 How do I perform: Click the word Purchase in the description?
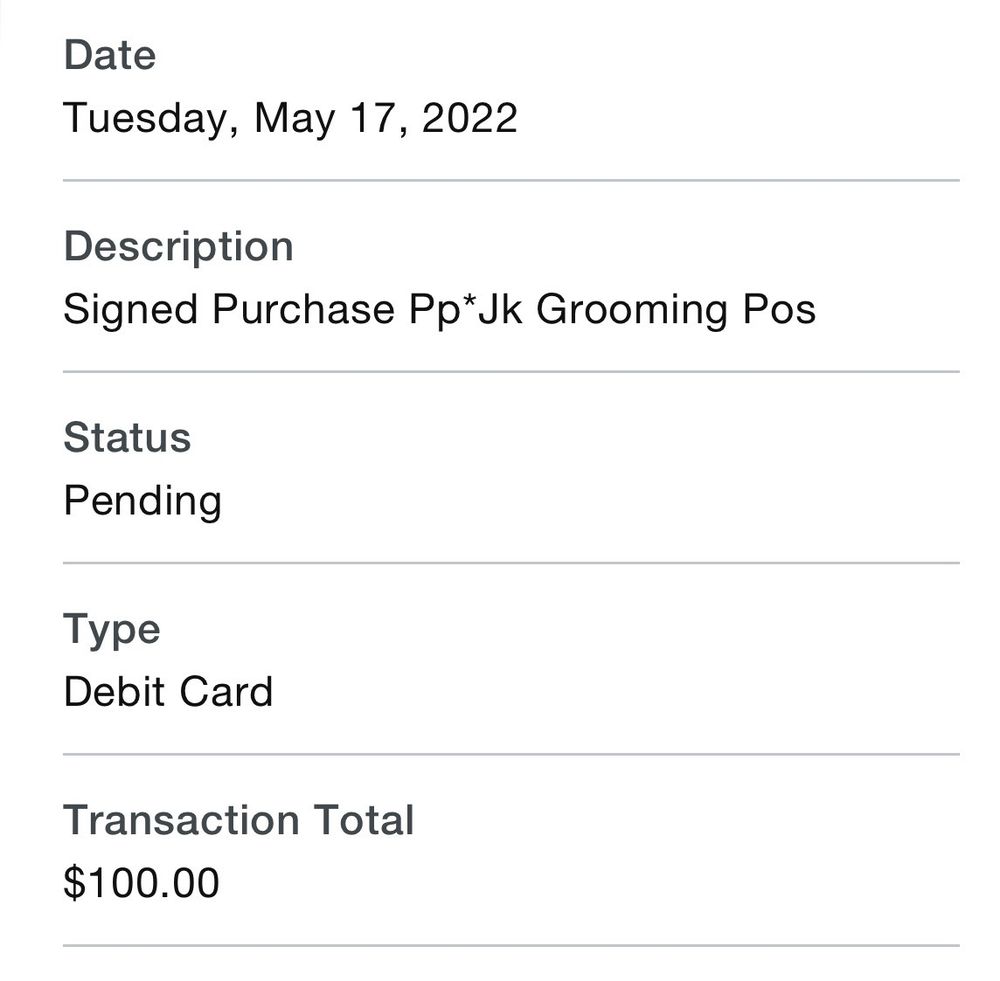[x=303, y=309]
